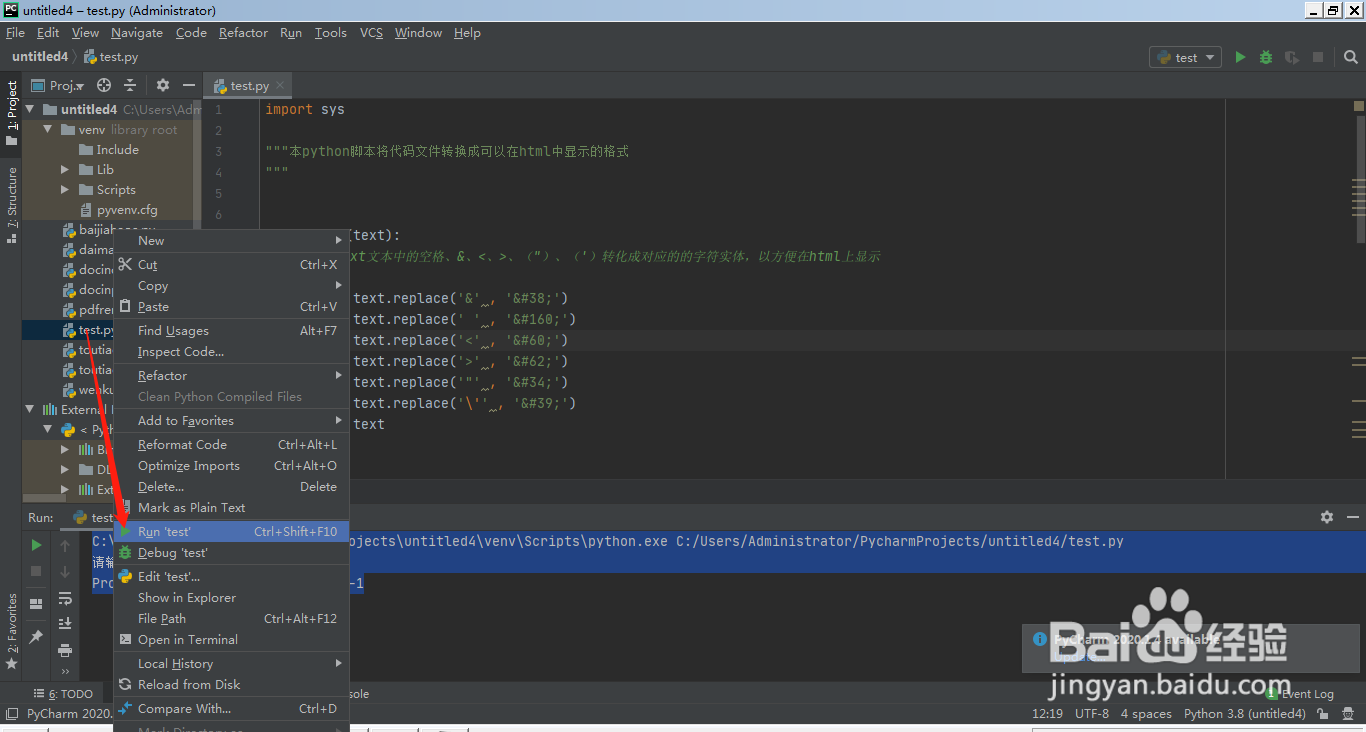Screen dimensions: 1366x732
Task: Open Run panel settings gear
Action: pyautogui.click(x=1327, y=517)
